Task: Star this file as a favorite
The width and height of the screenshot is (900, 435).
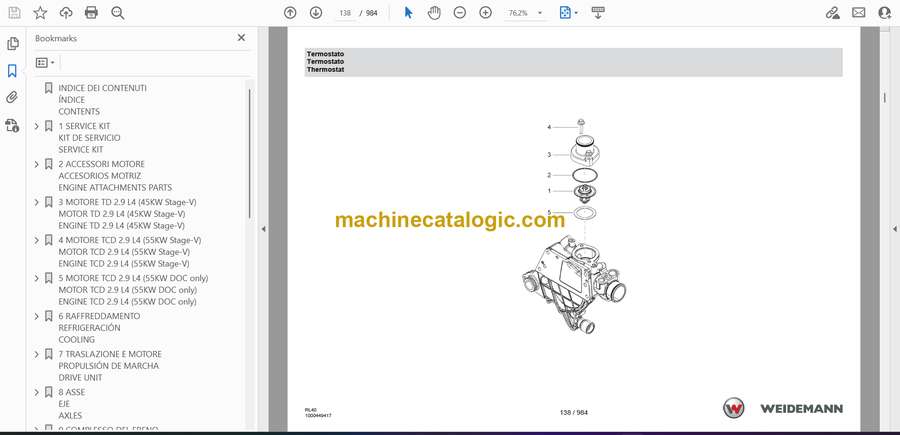Action: [40, 13]
